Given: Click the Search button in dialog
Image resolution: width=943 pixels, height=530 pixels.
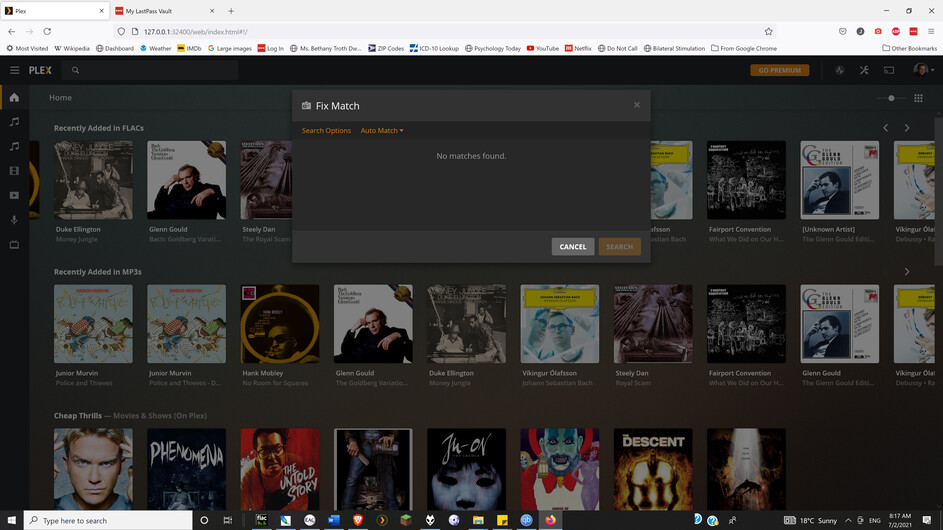Looking at the screenshot, I should [x=619, y=247].
